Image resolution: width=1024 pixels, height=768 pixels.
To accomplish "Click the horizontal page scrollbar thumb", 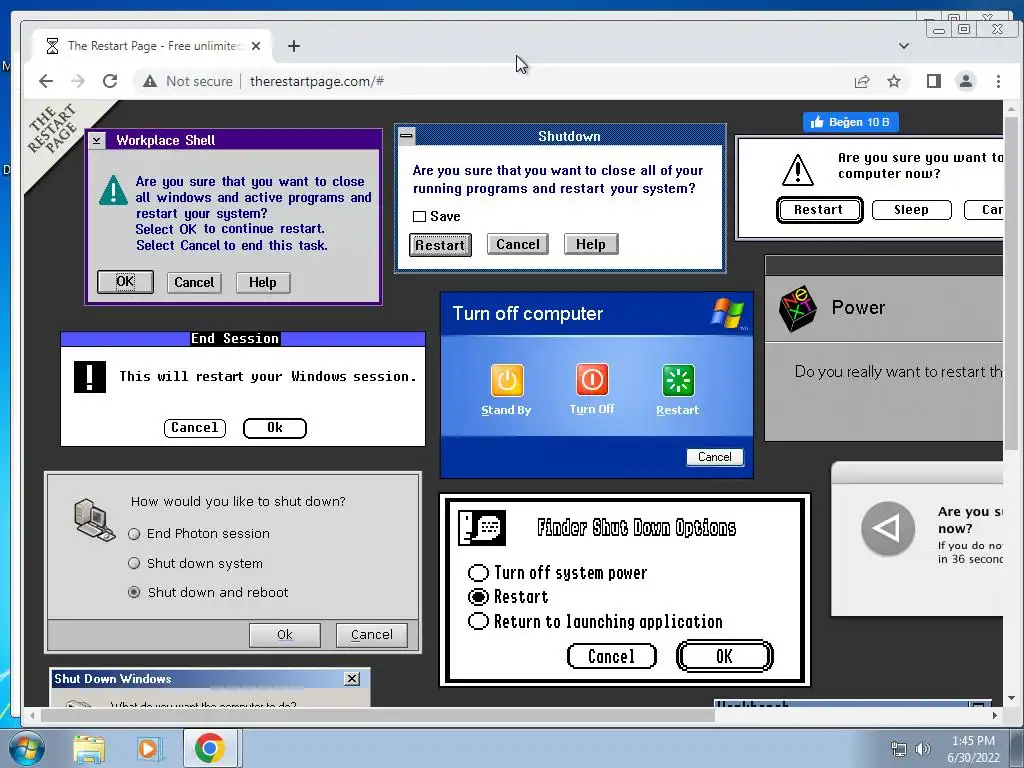I will pyautogui.click(x=377, y=716).
